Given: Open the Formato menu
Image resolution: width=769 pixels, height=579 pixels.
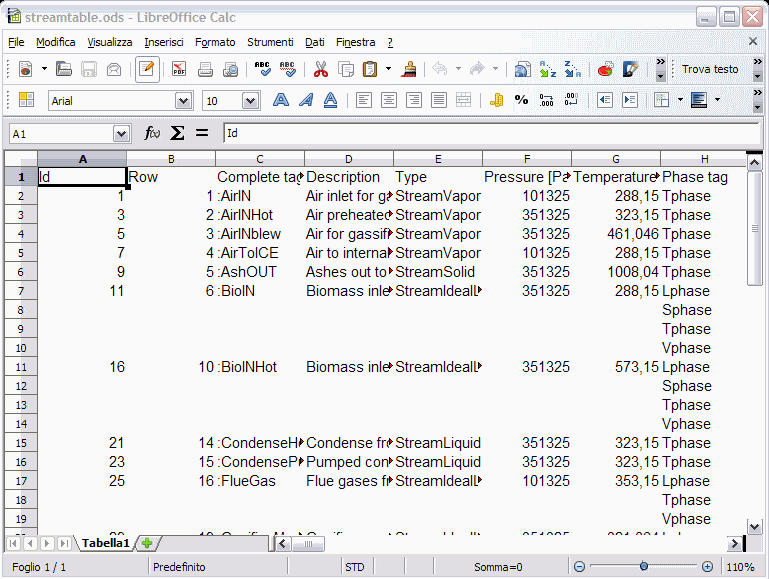Looking at the screenshot, I should click(x=215, y=42).
